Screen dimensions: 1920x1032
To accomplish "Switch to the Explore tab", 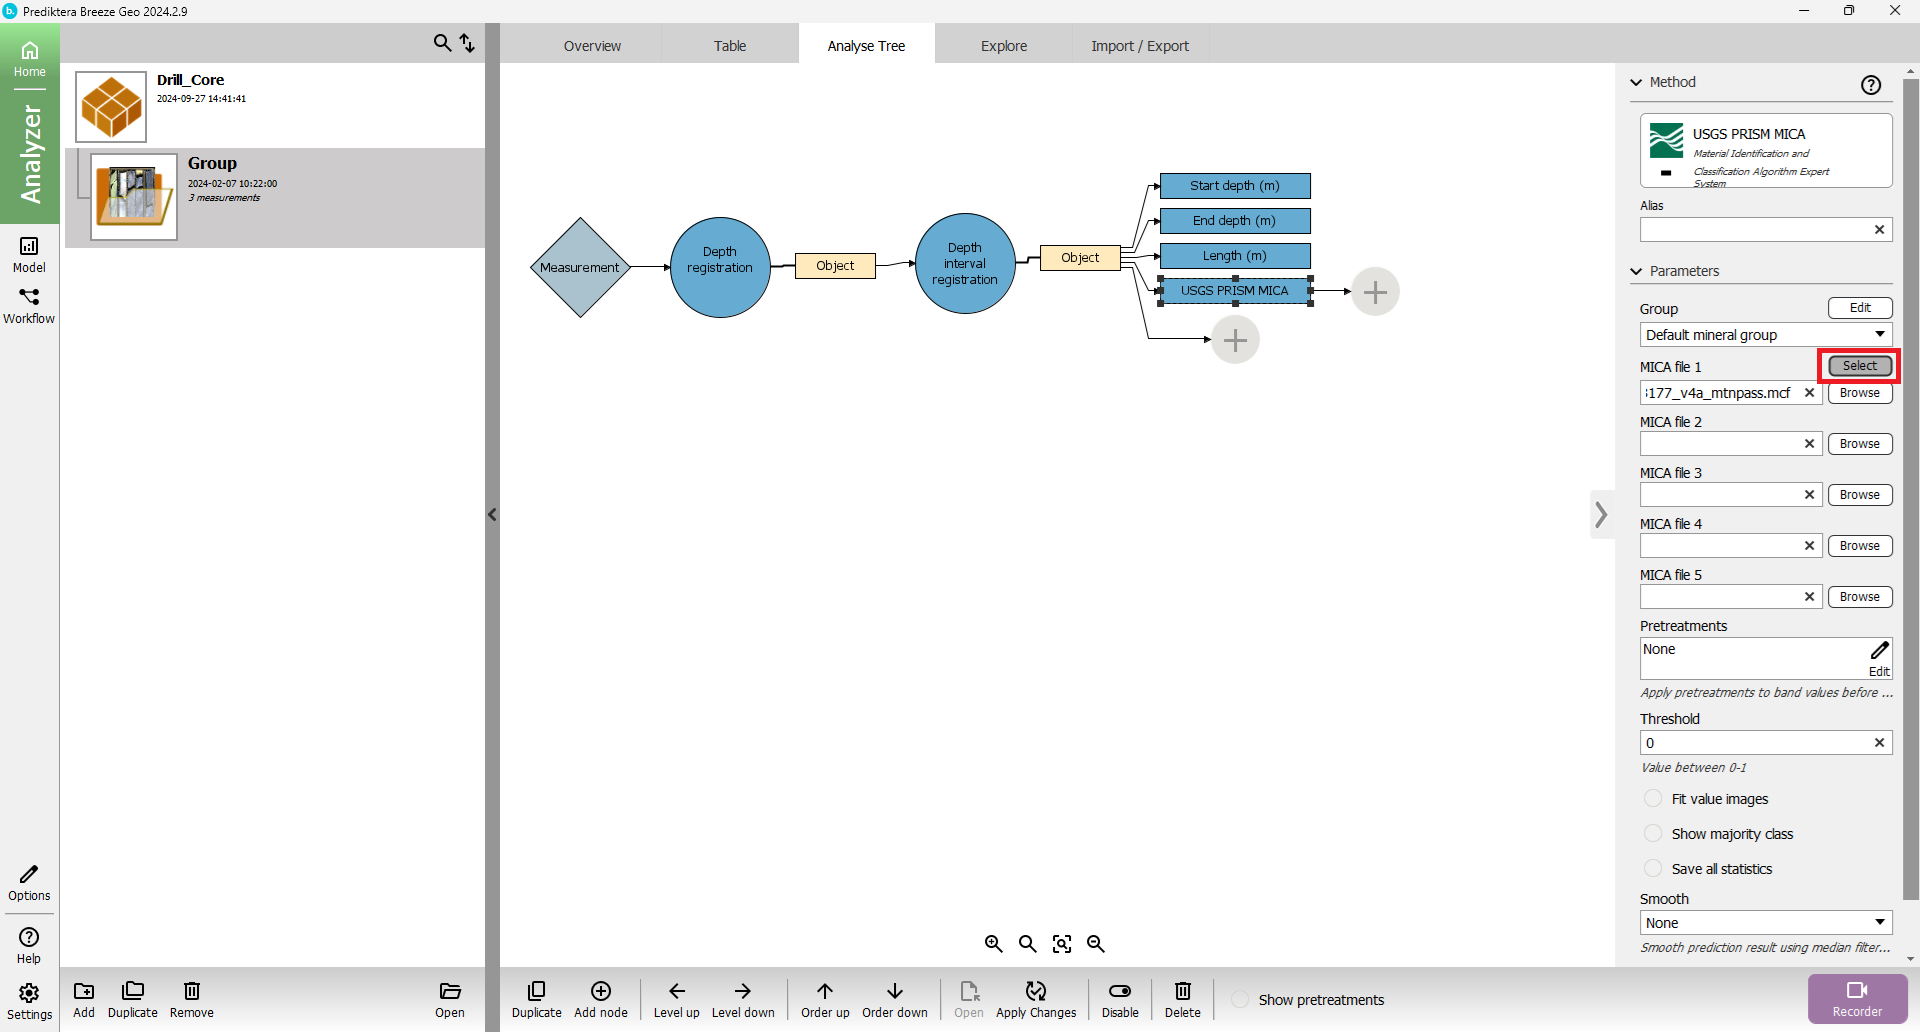I will [x=1003, y=46].
